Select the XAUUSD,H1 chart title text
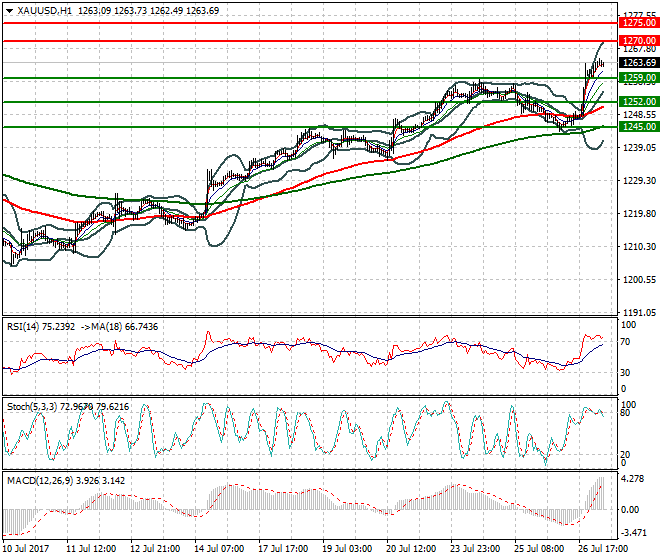660x560 pixels. tap(44, 11)
